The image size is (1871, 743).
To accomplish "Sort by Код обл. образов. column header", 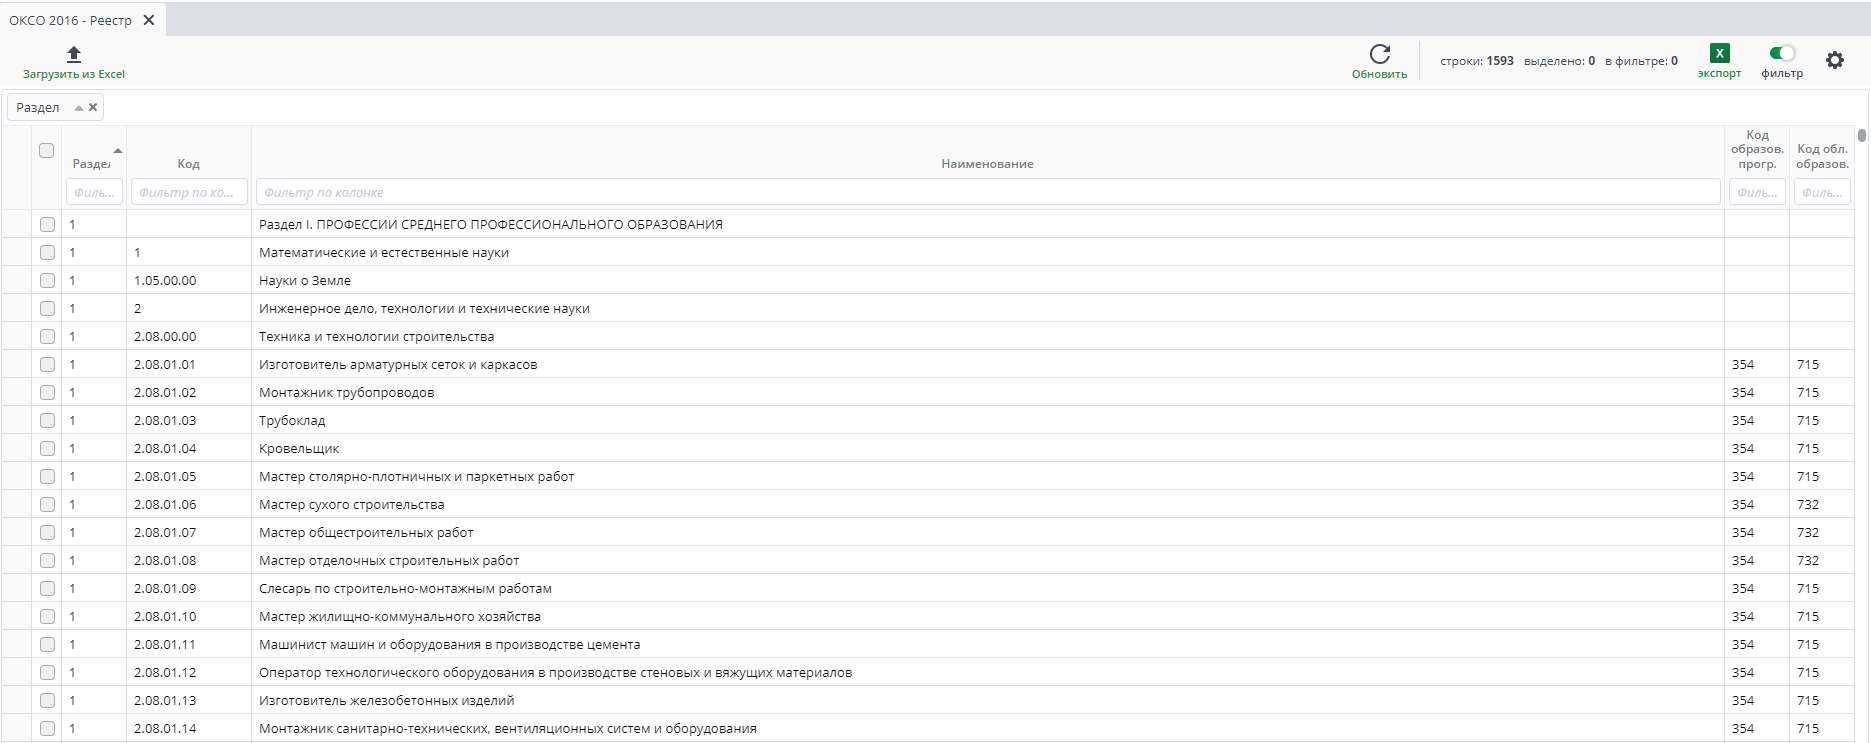I will [1822, 157].
